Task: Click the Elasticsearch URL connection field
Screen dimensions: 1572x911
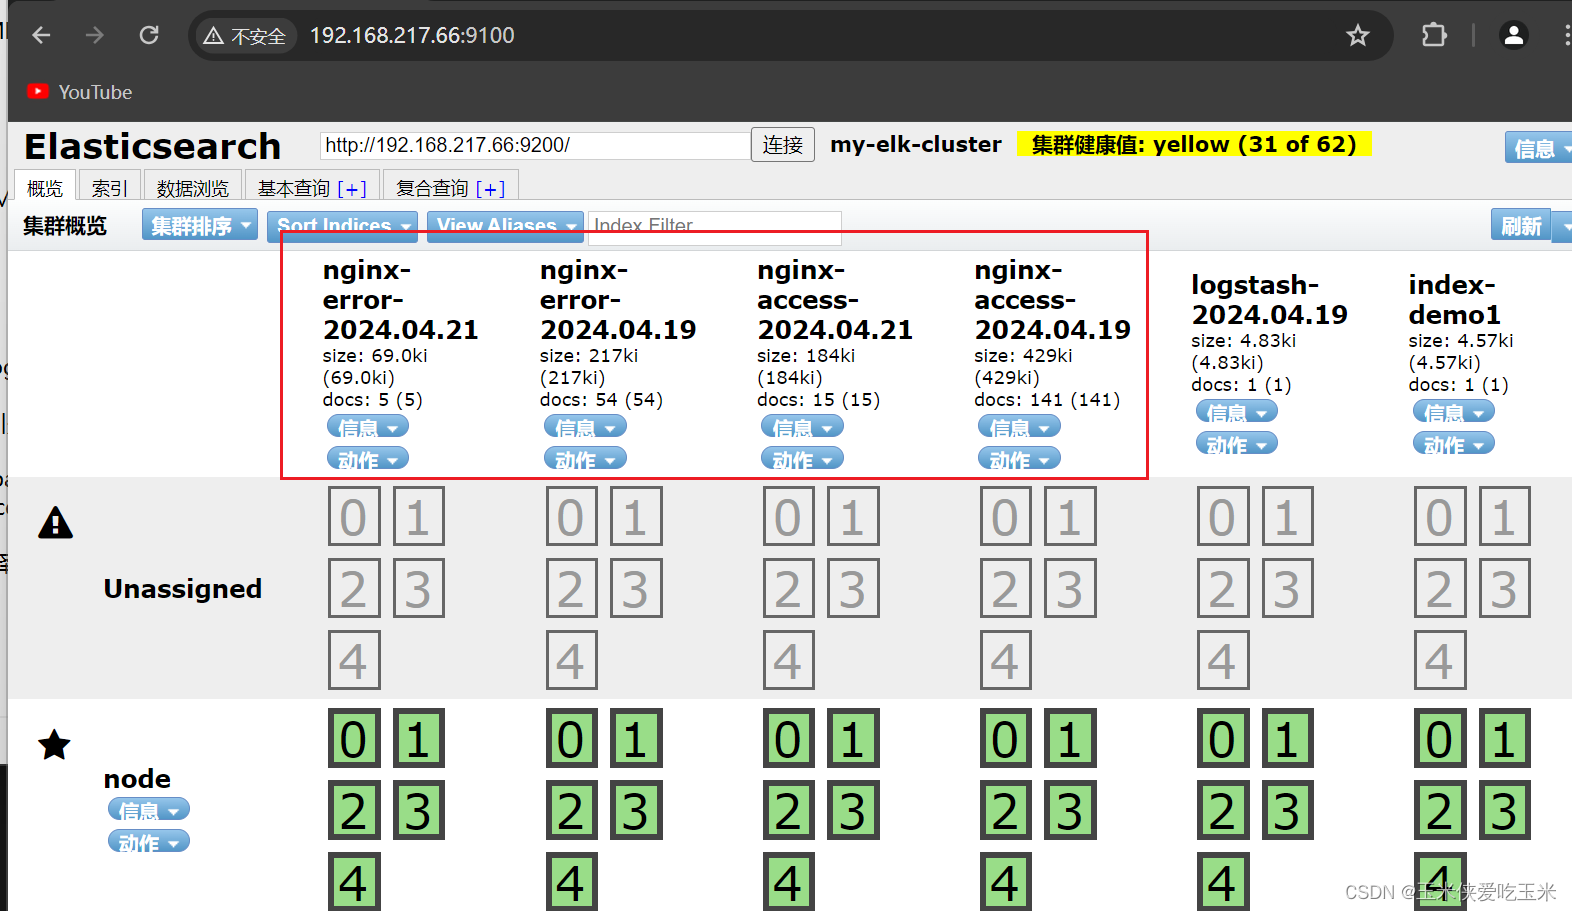Action: (x=535, y=145)
